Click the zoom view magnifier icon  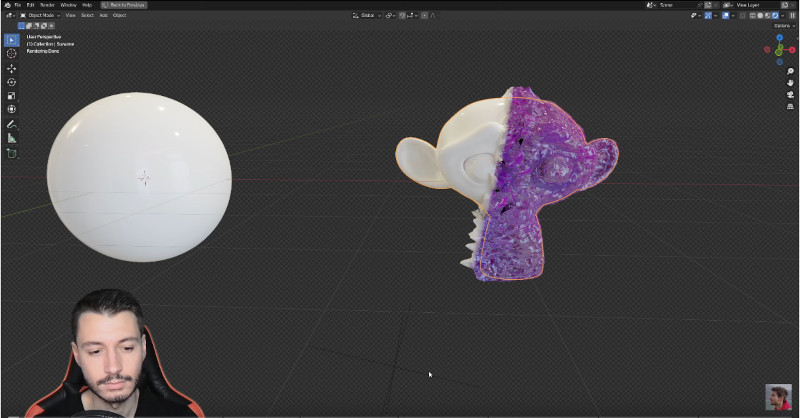(790, 71)
